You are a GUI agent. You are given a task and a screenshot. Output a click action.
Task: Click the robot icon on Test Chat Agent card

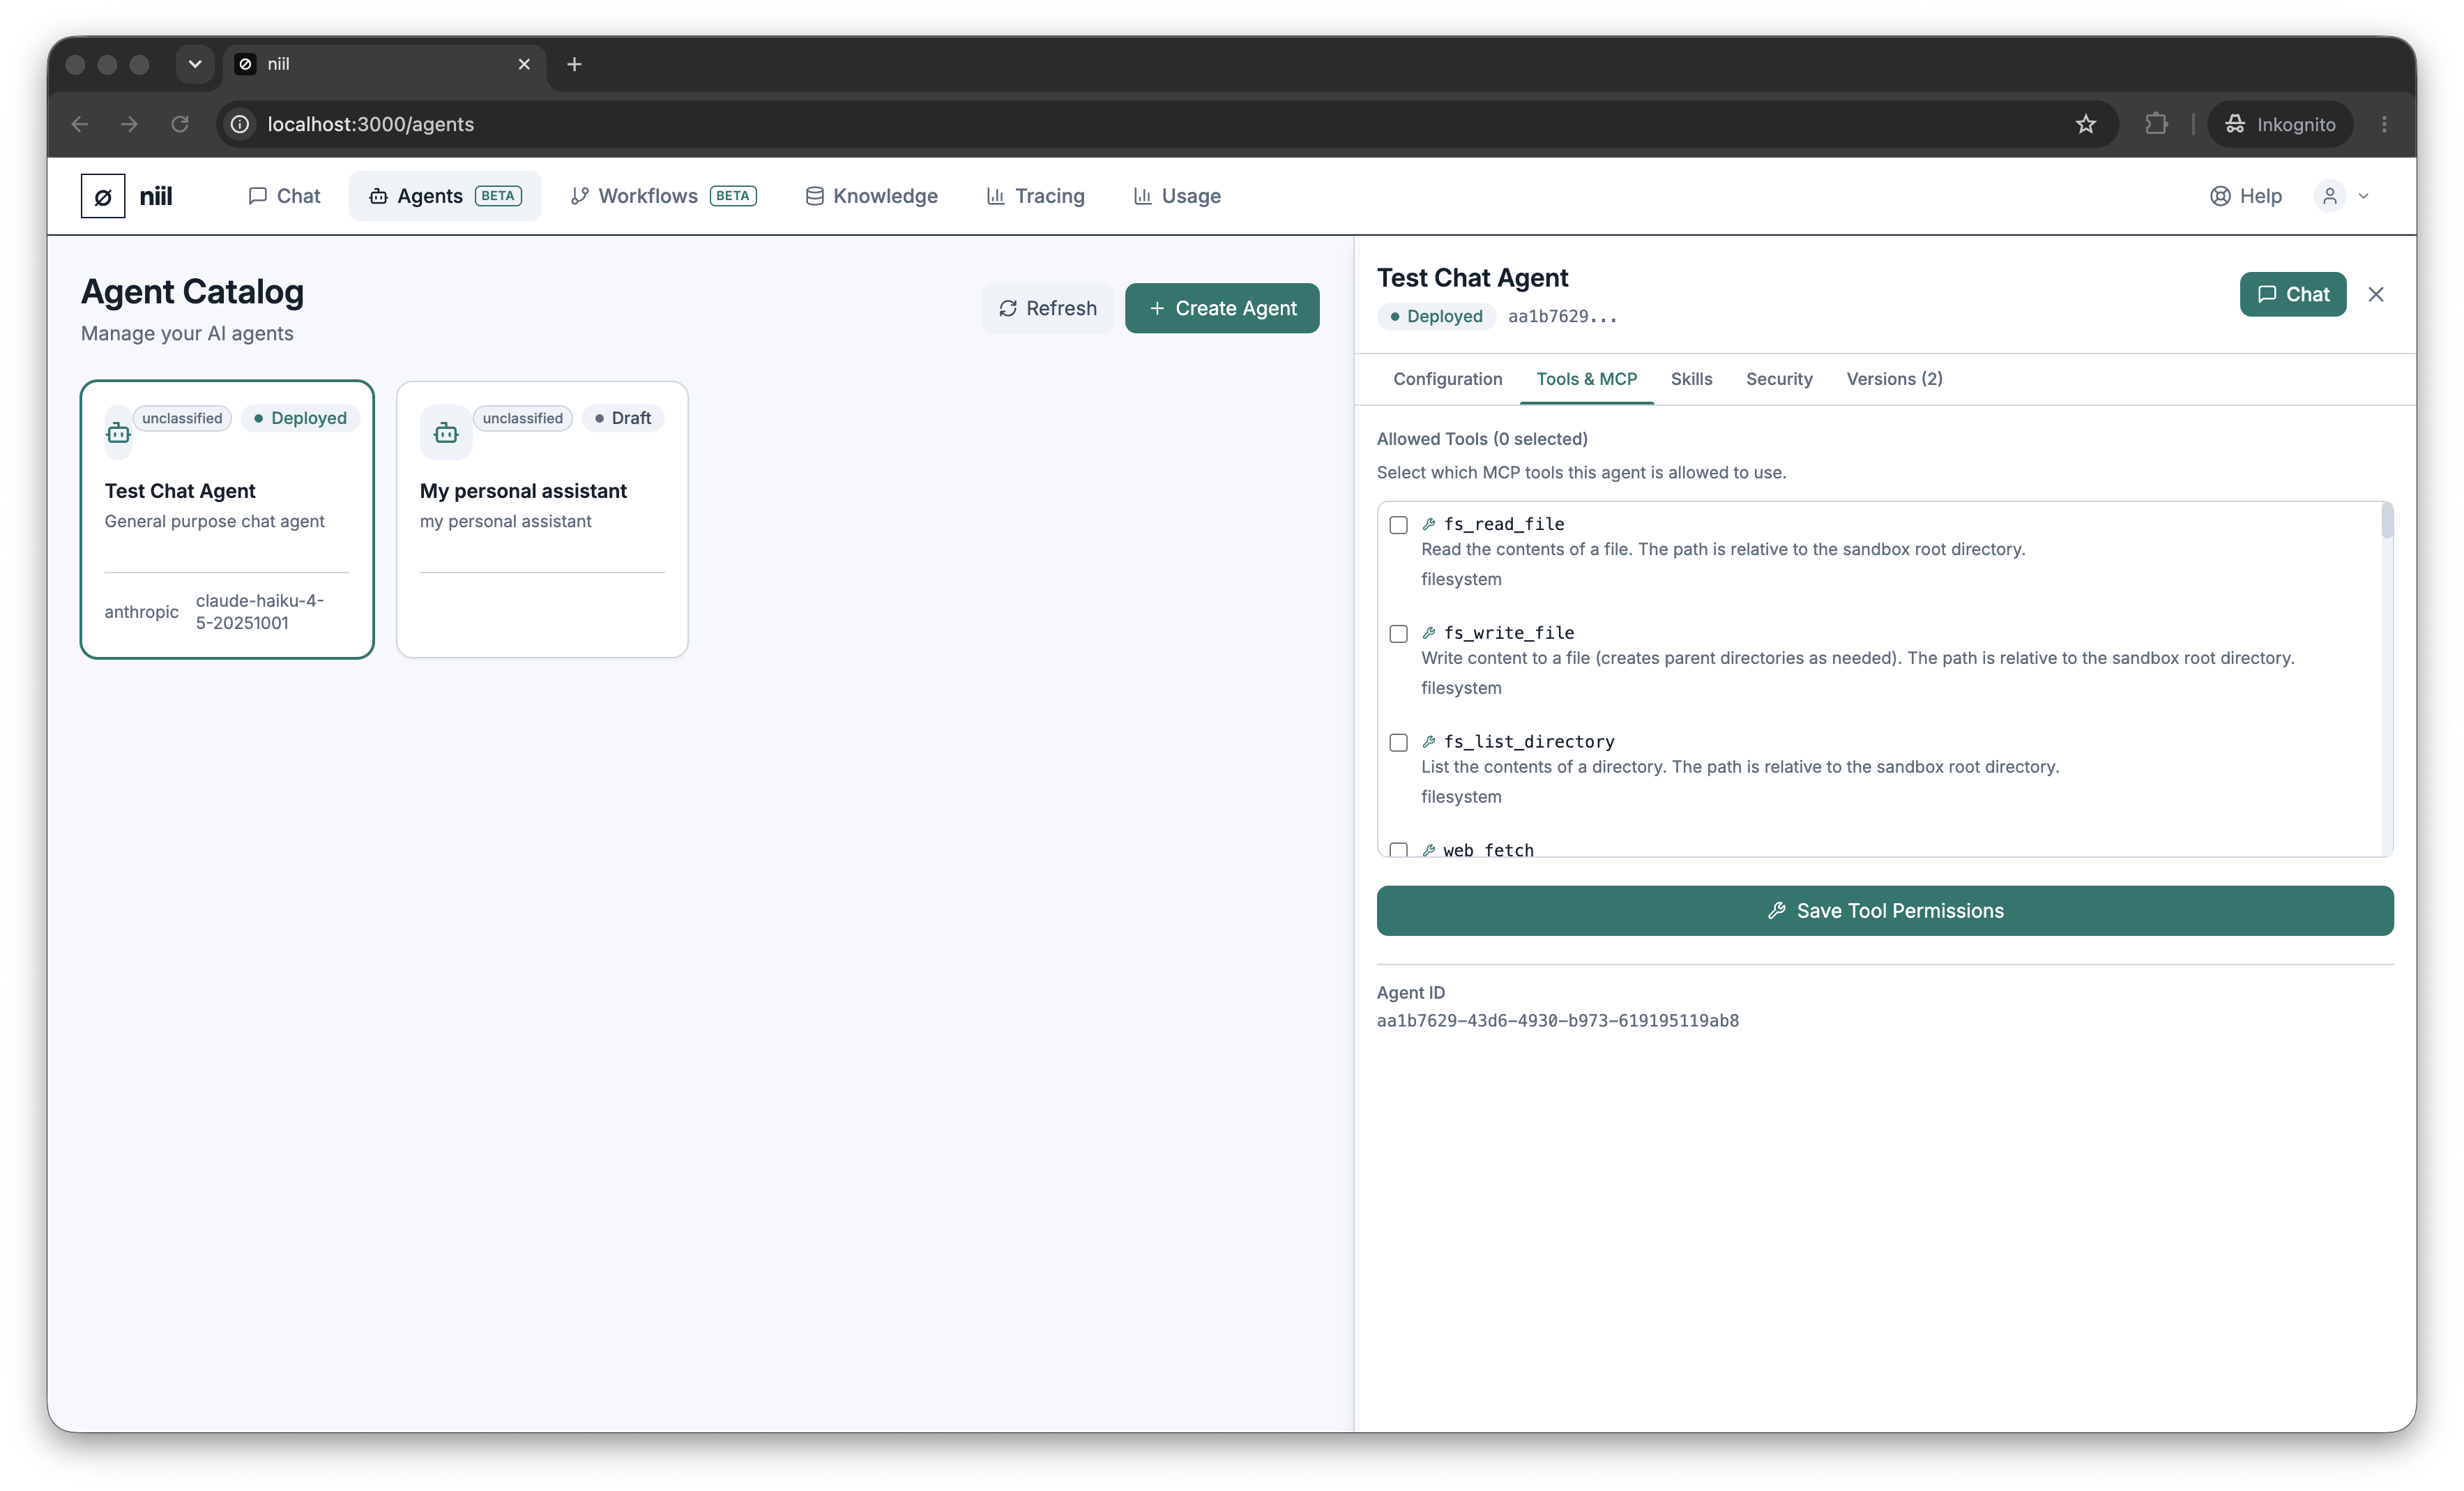point(118,433)
